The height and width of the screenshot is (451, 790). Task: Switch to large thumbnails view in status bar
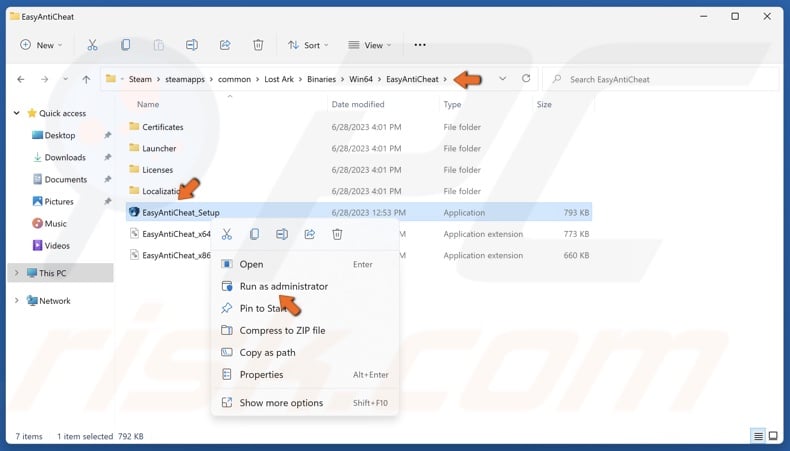point(773,436)
